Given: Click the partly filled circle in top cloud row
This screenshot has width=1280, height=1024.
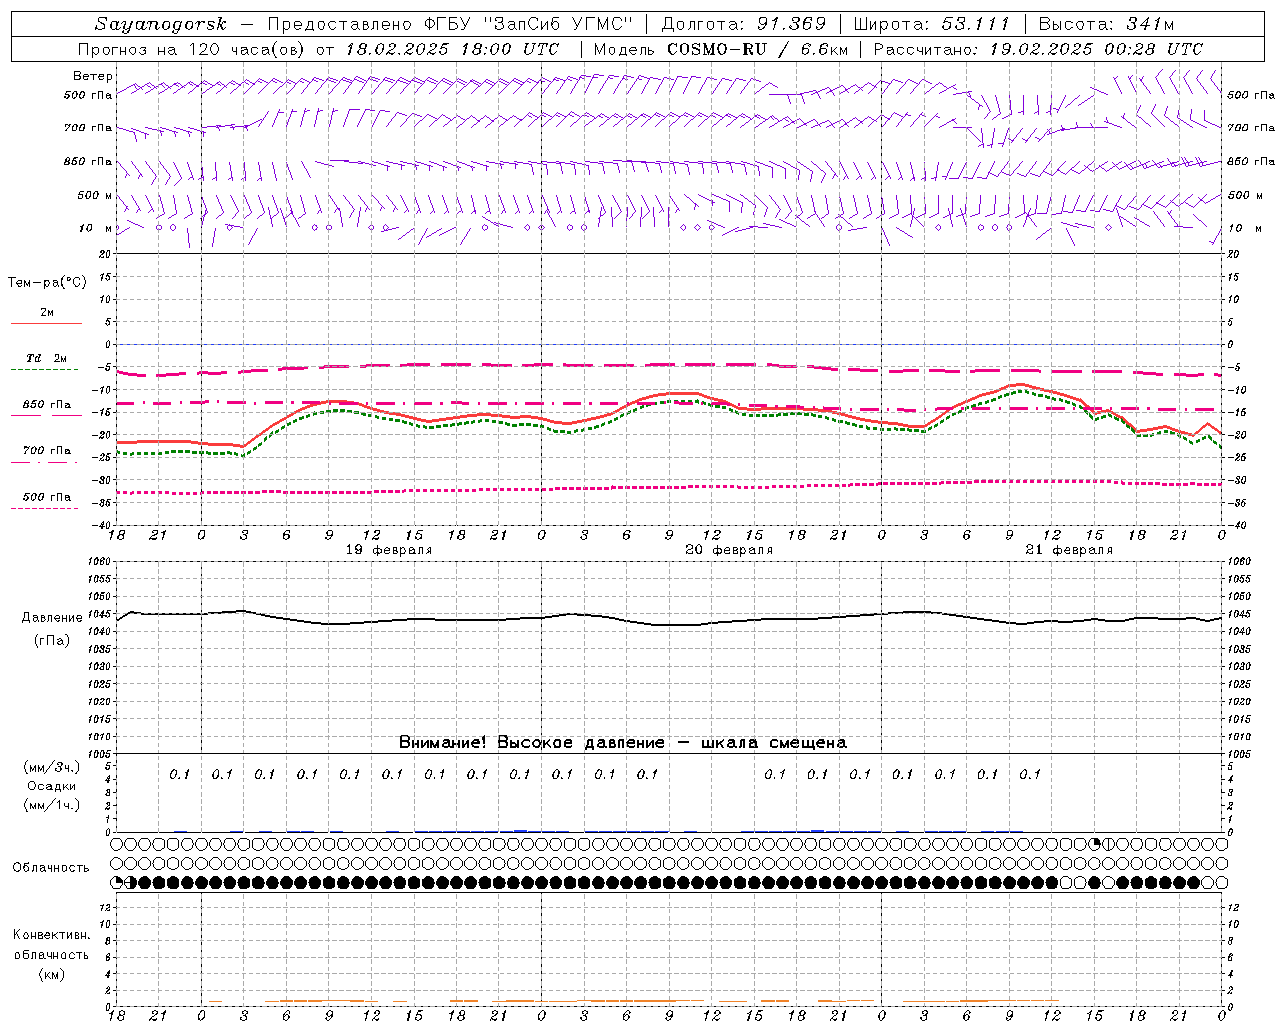Looking at the screenshot, I should (1094, 844).
